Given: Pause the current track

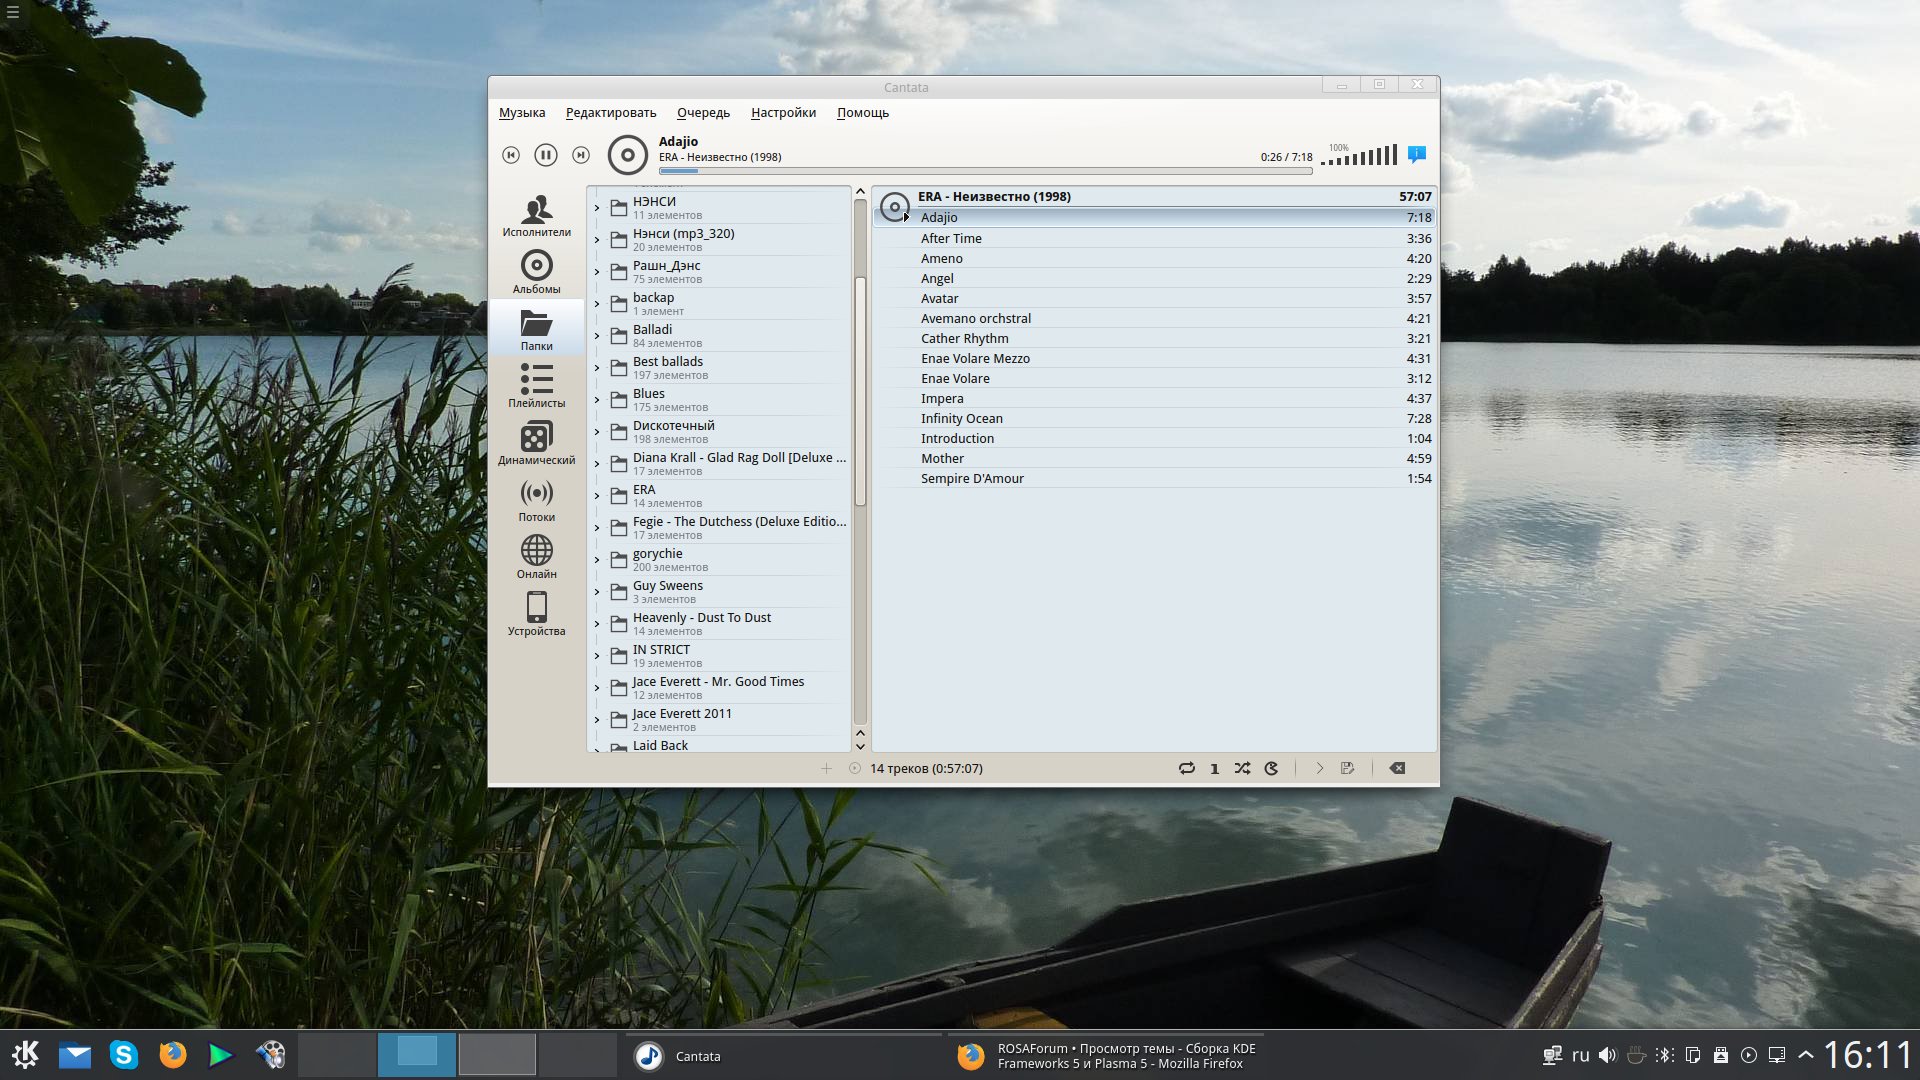Looking at the screenshot, I should pyautogui.click(x=545, y=155).
